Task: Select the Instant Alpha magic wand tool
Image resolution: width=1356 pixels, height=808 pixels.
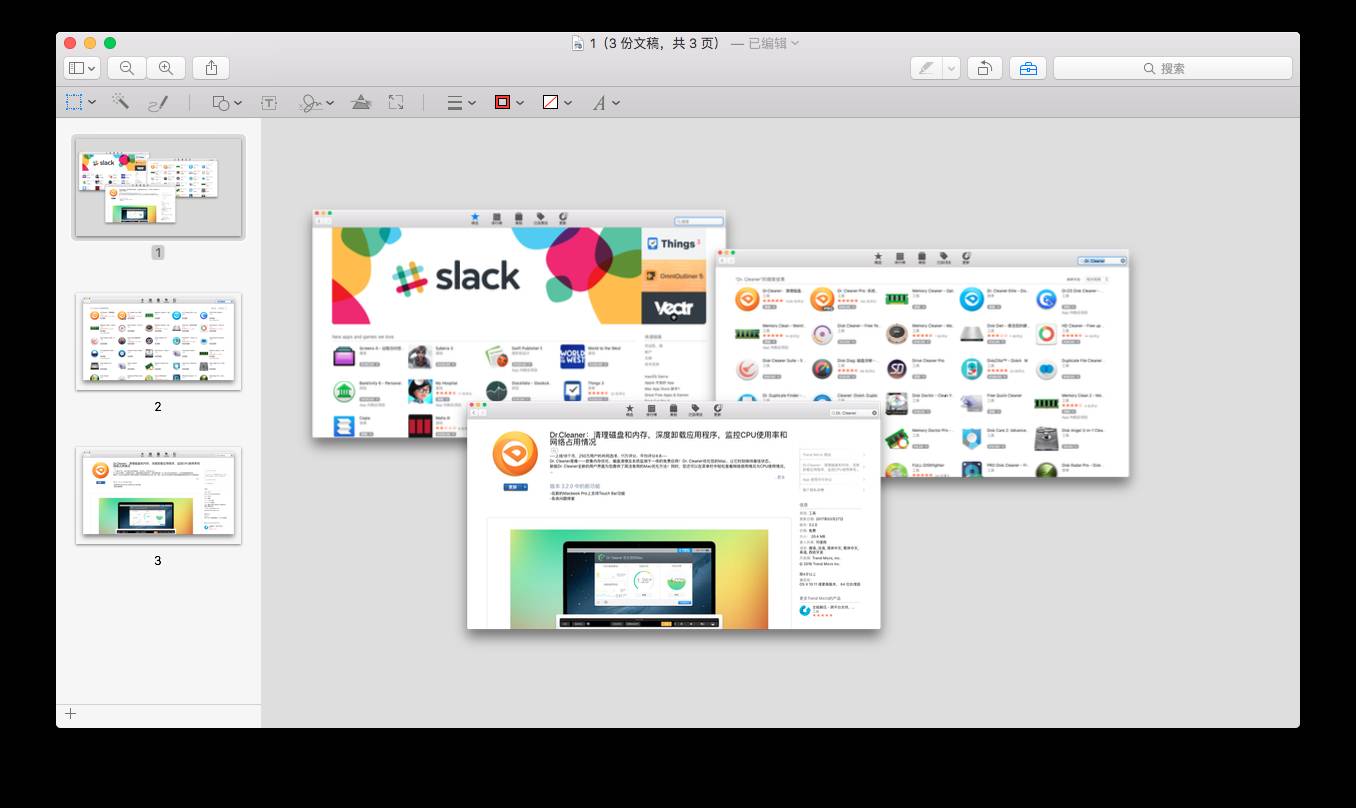Action: [121, 102]
